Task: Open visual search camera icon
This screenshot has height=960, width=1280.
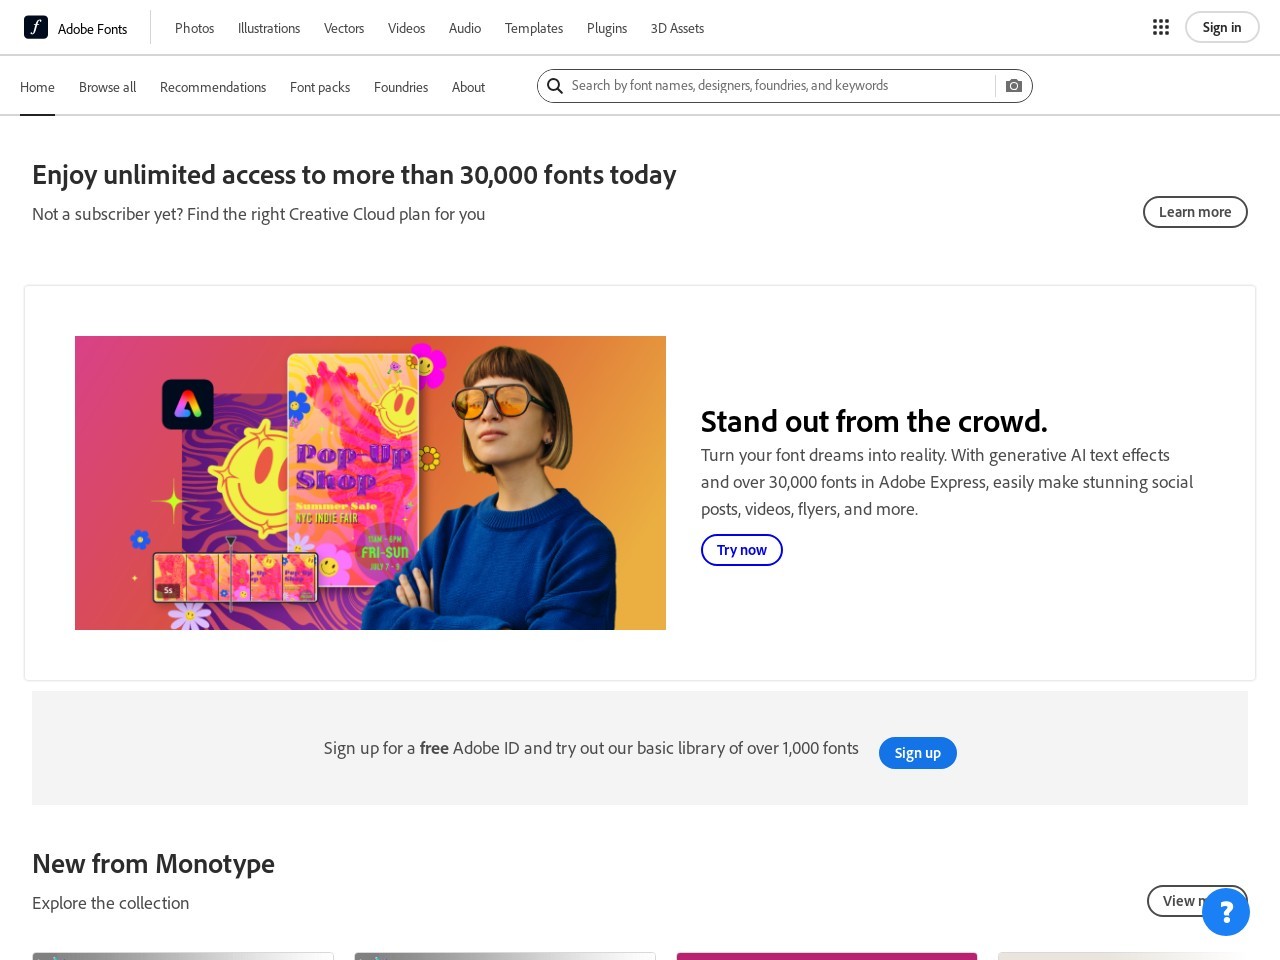Action: click(x=1014, y=86)
